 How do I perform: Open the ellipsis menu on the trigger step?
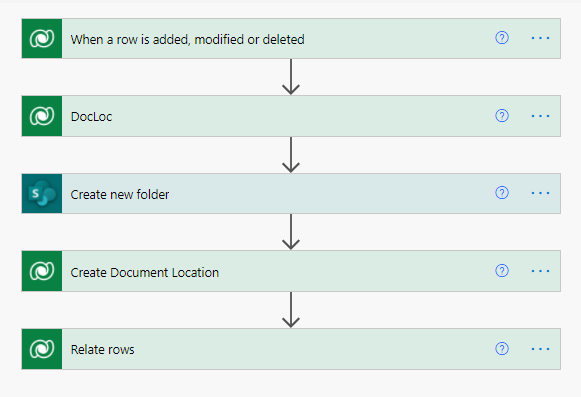(540, 38)
